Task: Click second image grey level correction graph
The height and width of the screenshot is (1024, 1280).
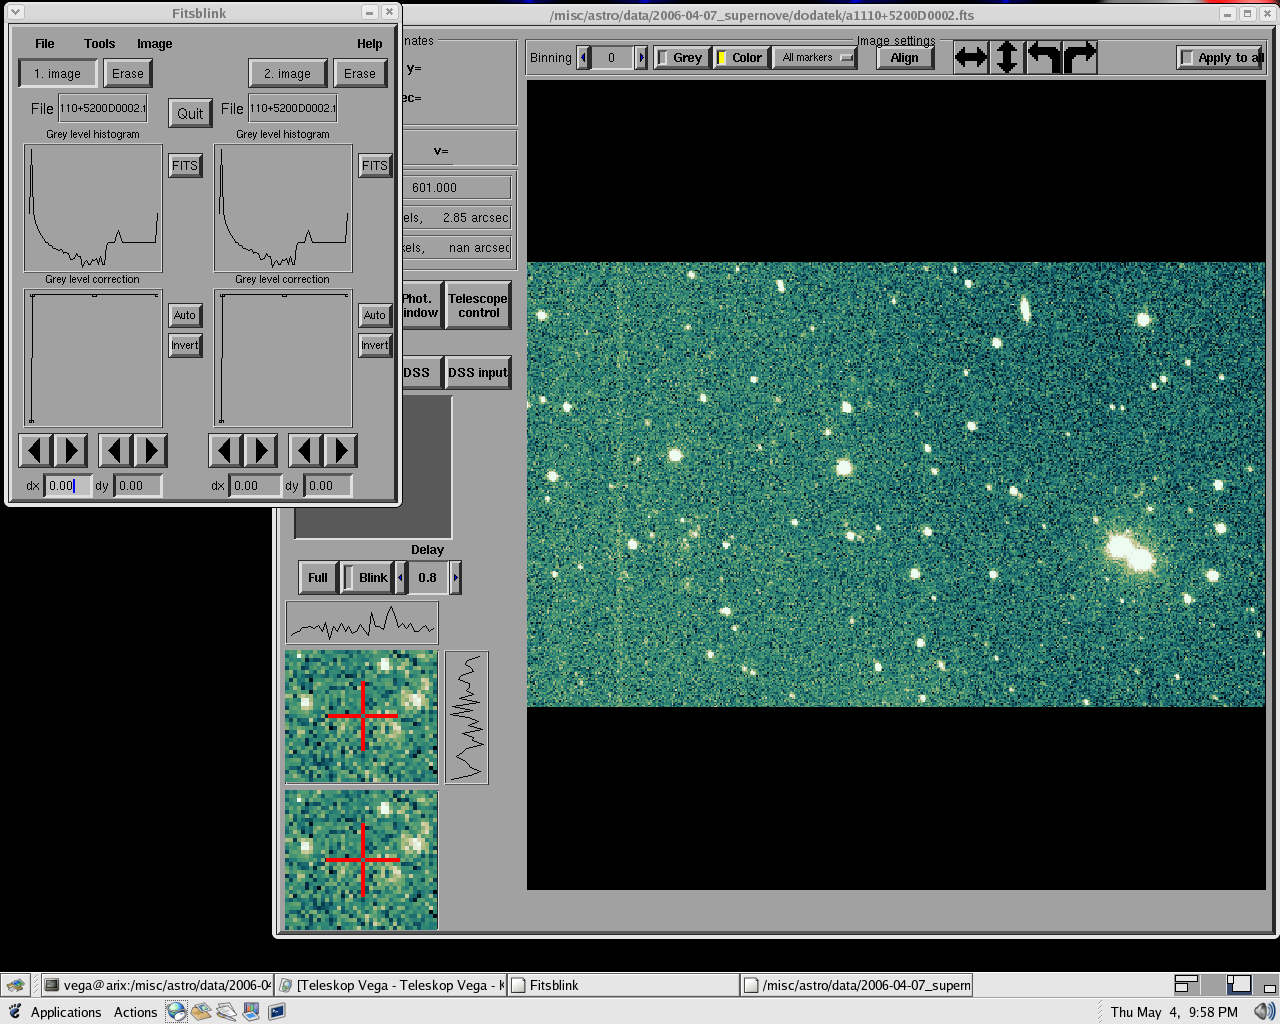Action: click(x=283, y=358)
